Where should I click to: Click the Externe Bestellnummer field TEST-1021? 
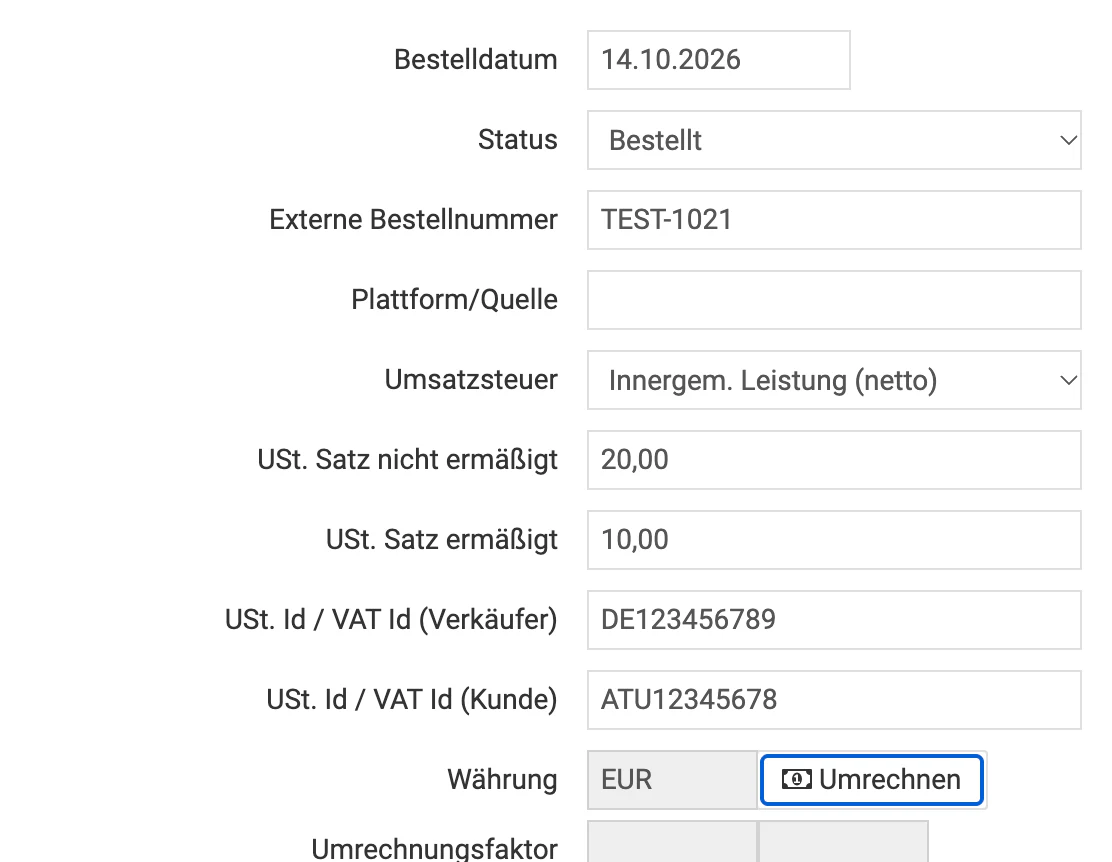pyautogui.click(x=834, y=220)
